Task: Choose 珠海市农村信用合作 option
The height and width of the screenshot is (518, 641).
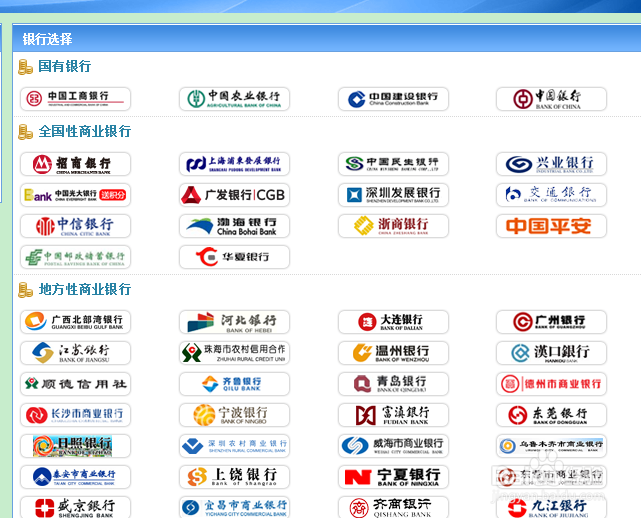Action: pyautogui.click(x=234, y=353)
